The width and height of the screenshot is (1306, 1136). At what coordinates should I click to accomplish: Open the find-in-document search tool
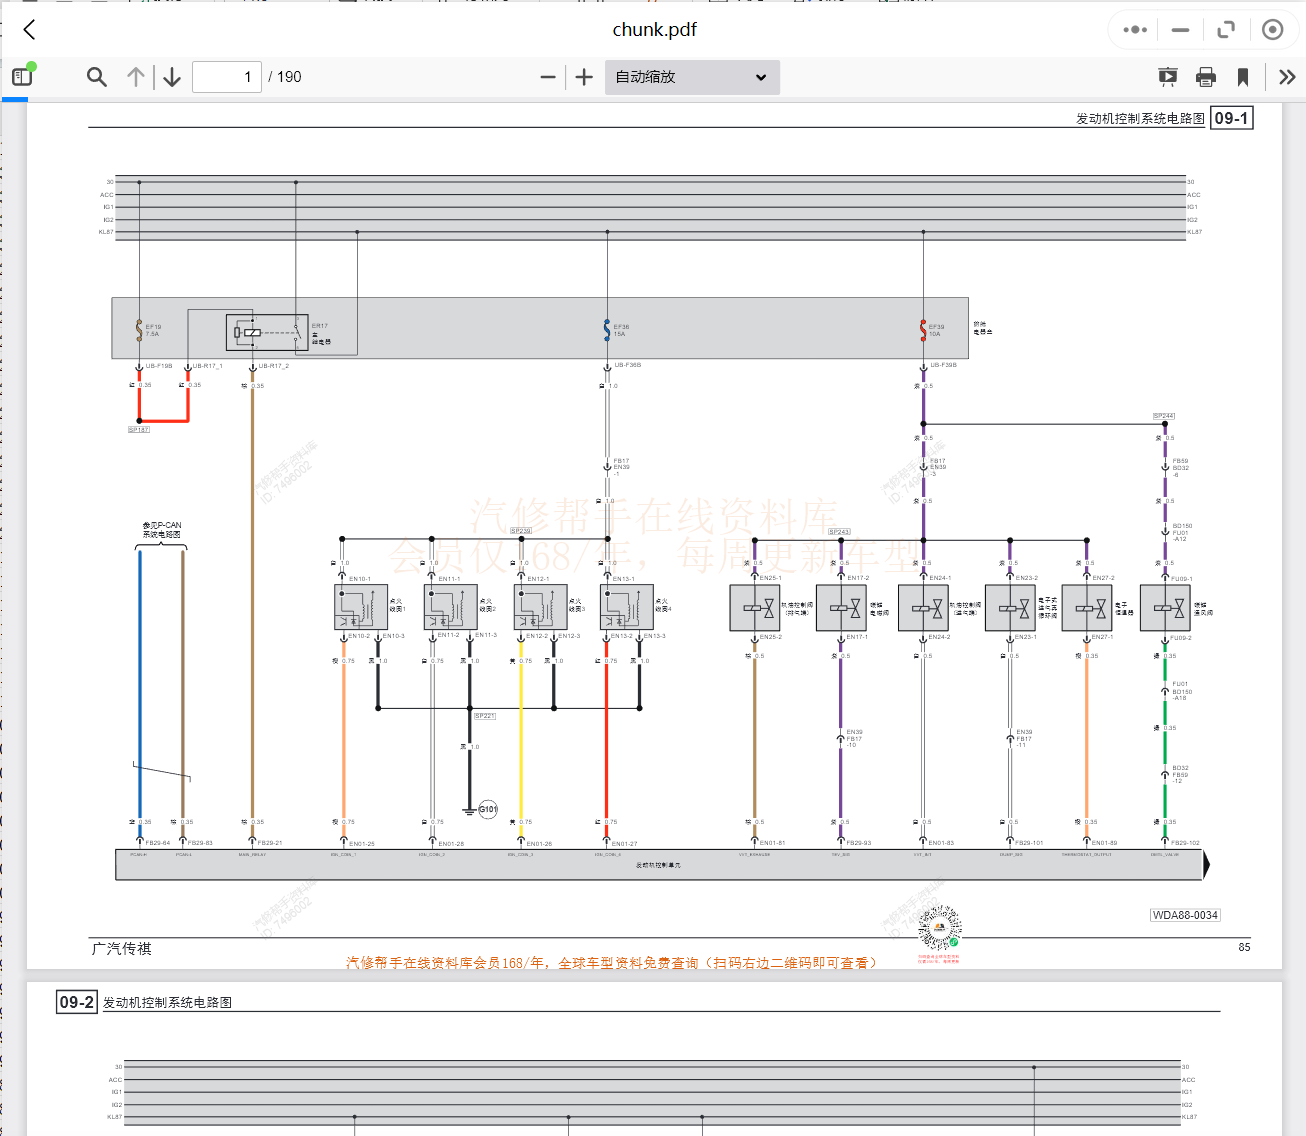point(97,77)
